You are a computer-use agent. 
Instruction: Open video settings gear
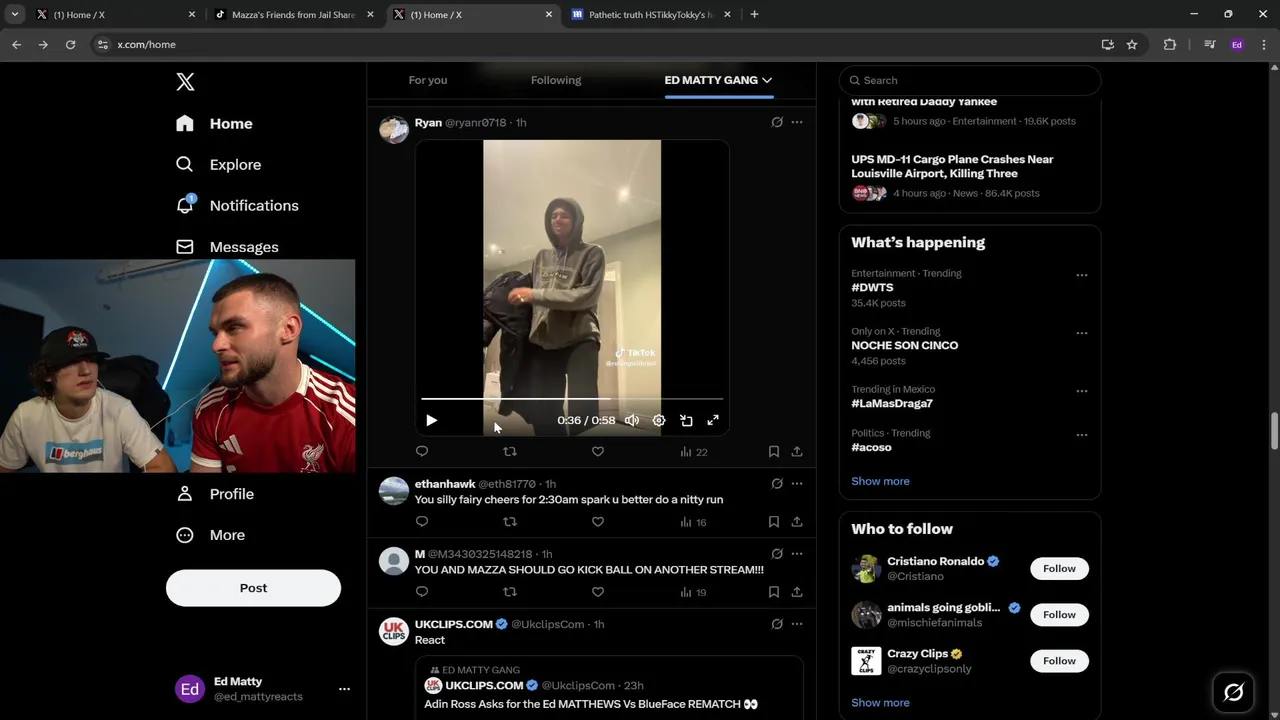tap(659, 421)
